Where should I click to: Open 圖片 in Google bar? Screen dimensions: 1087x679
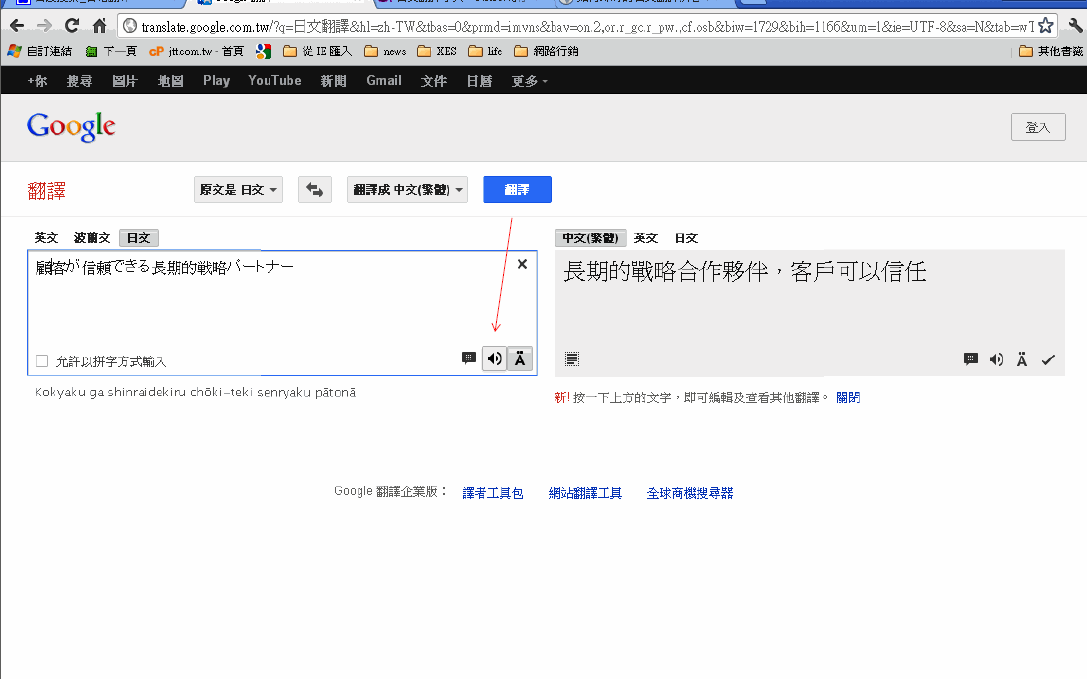[x=125, y=81]
